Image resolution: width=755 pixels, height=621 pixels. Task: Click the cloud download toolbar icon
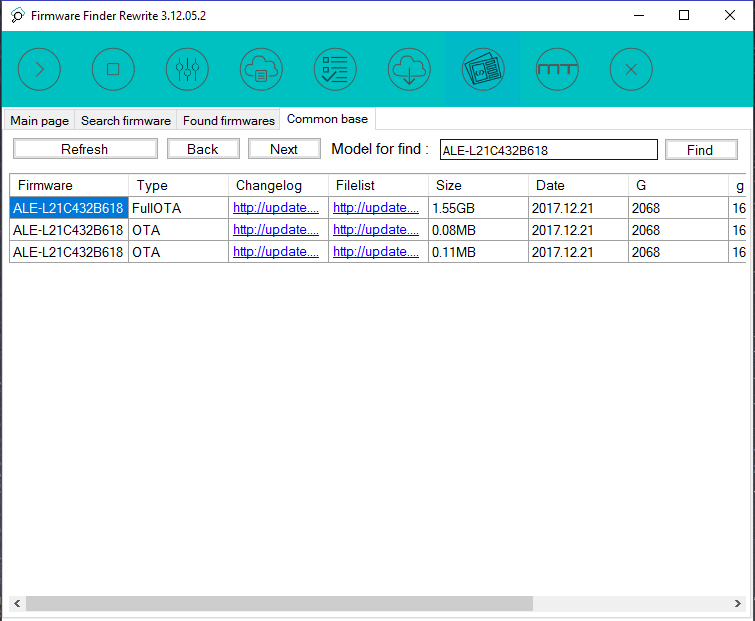pyautogui.click(x=409, y=69)
